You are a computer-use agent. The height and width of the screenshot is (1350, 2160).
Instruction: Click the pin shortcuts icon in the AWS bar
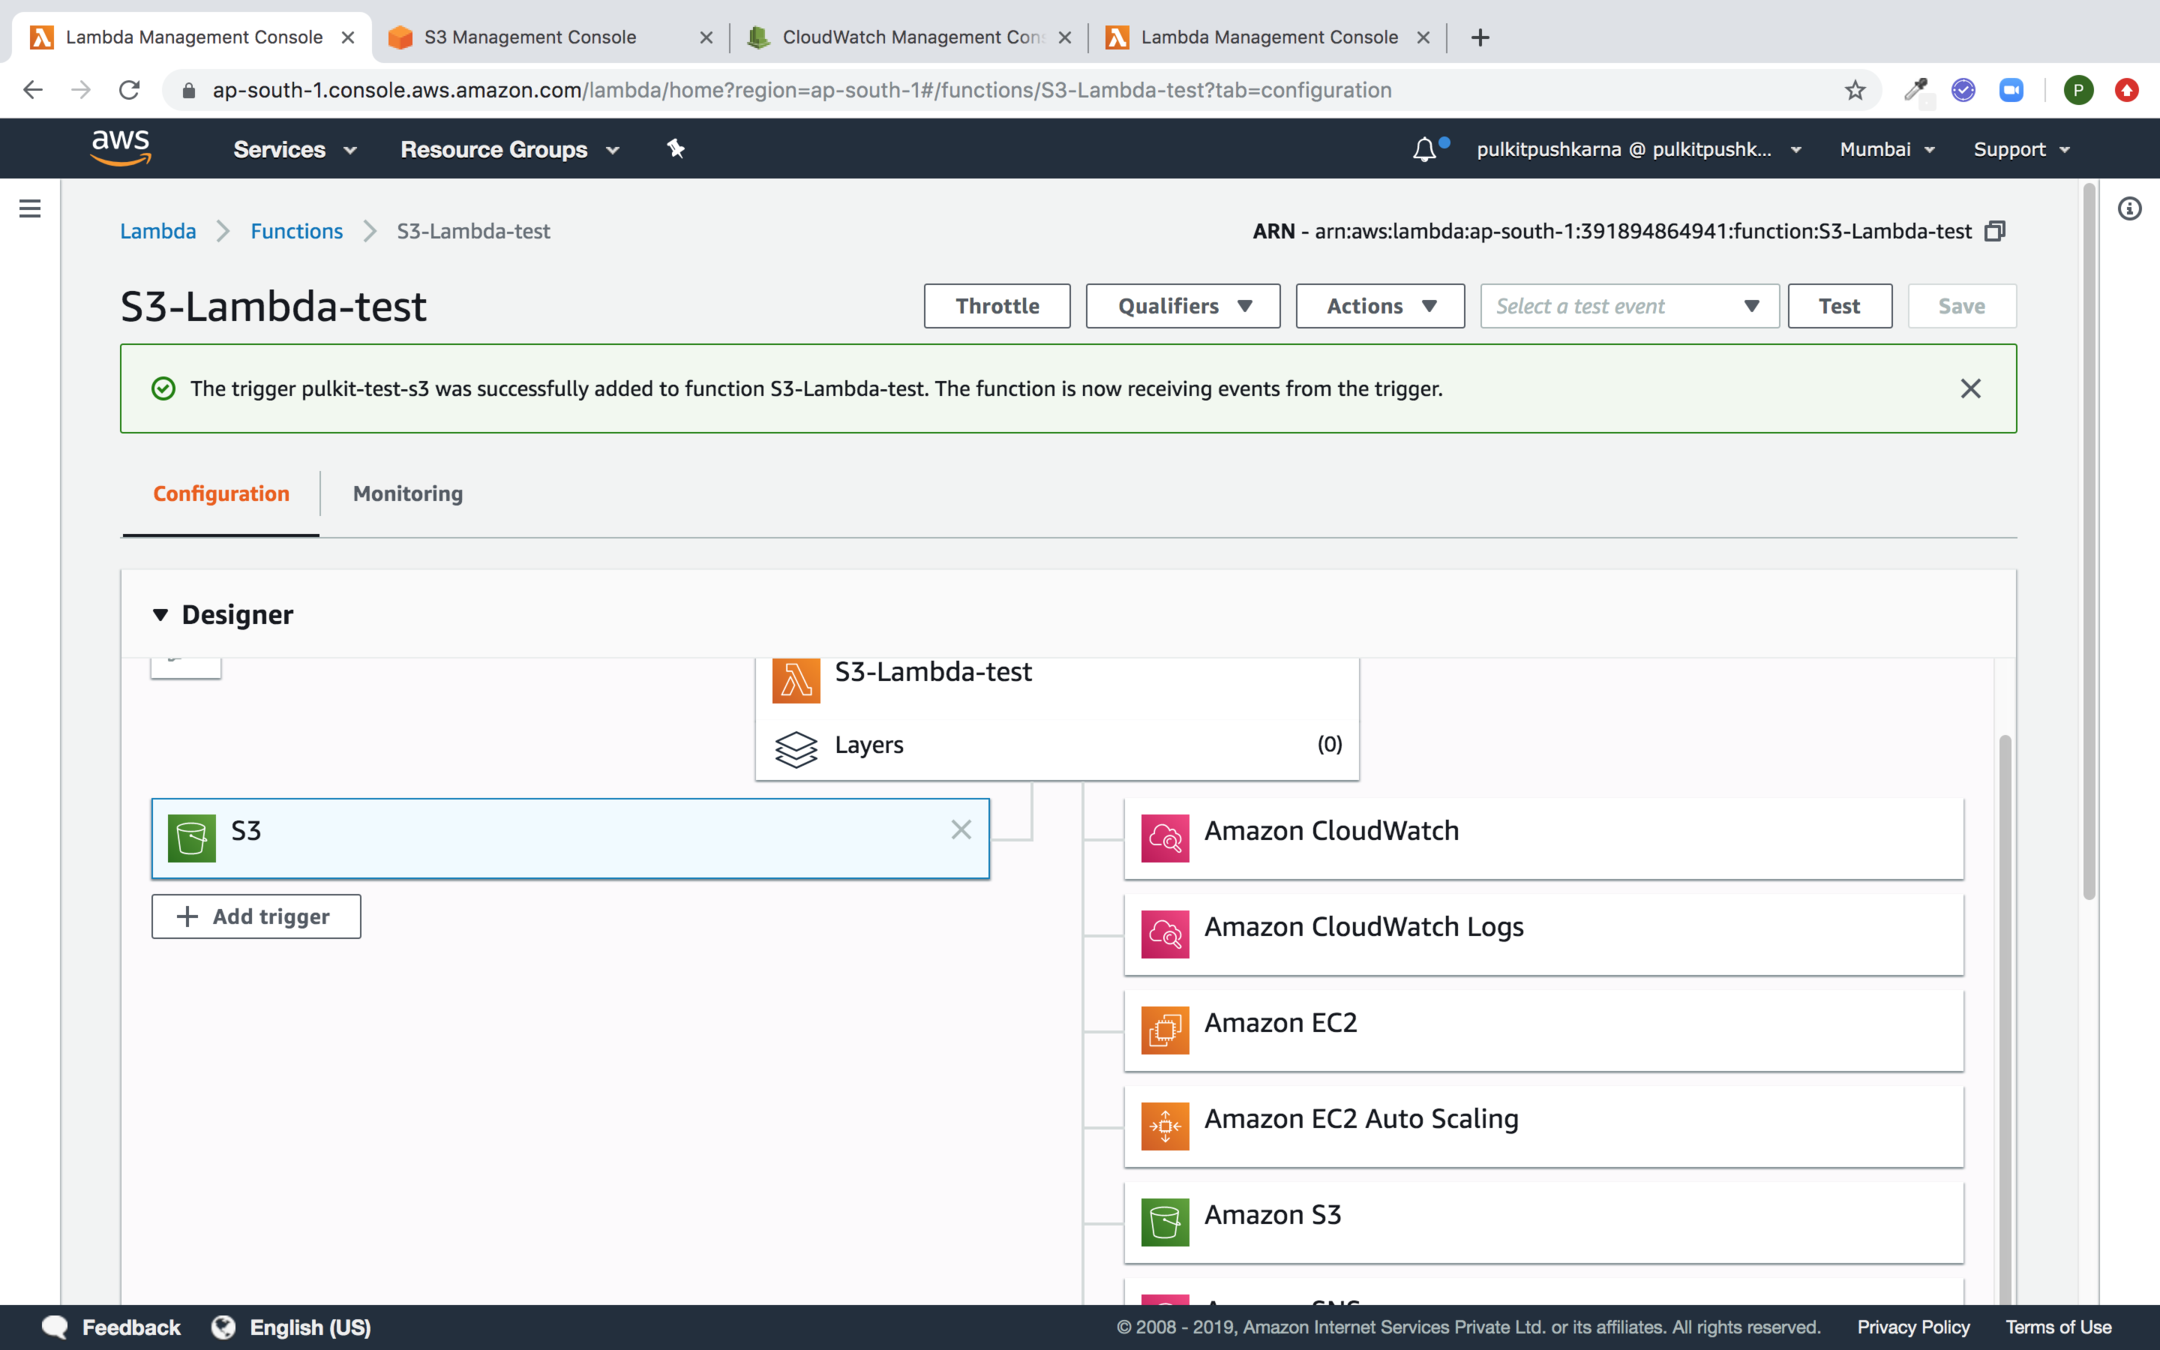(x=676, y=149)
